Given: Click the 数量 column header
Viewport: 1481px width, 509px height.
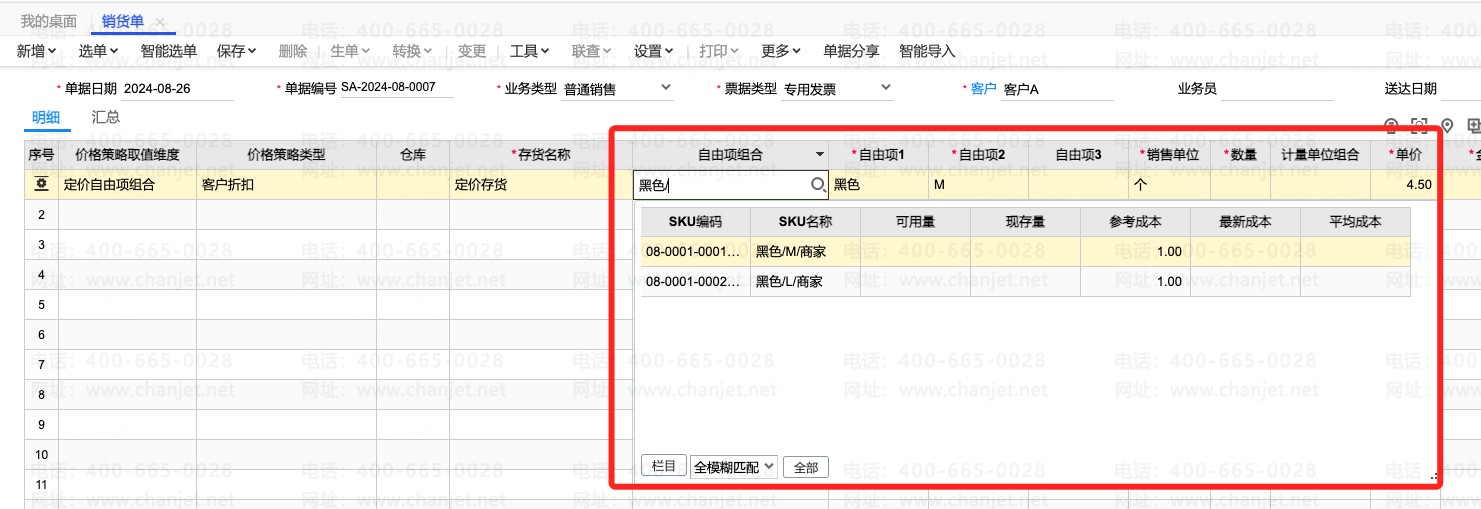Looking at the screenshot, I should pos(1240,155).
